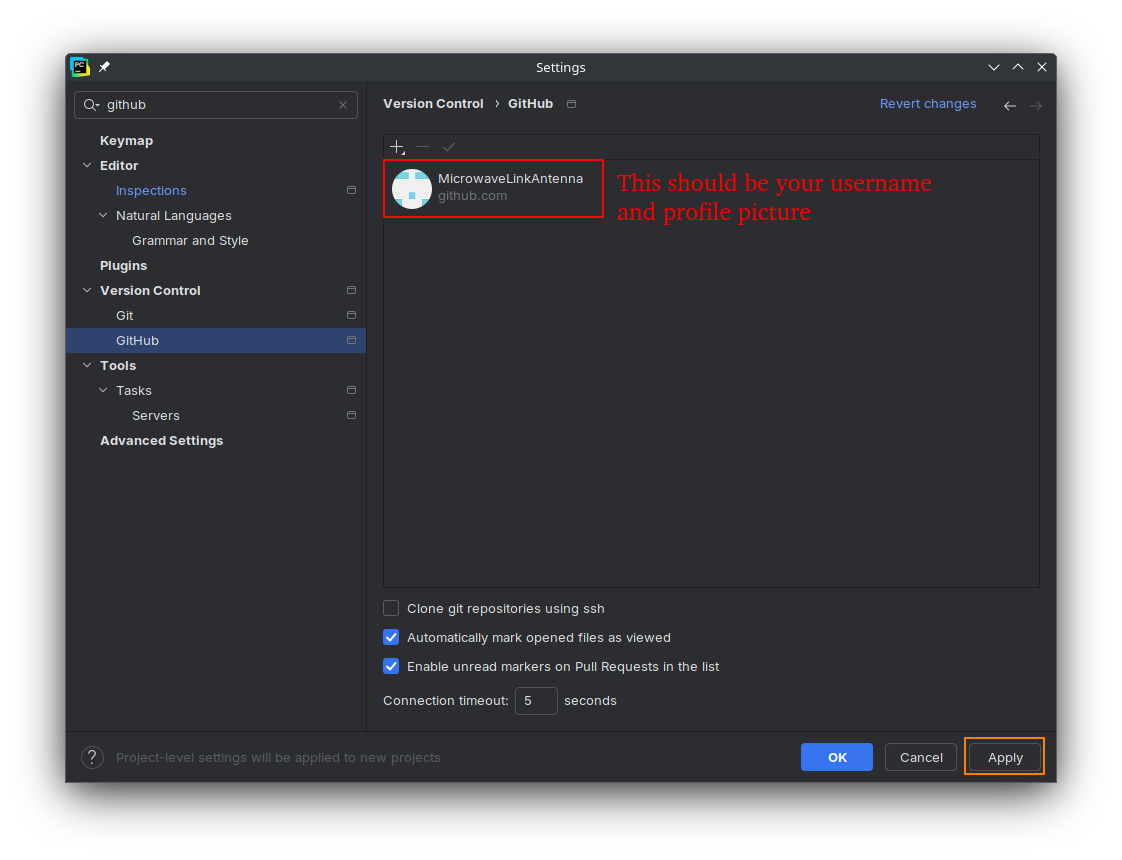The width and height of the screenshot is (1122, 860).
Task: Click the connection timeout input field
Action: 536,700
